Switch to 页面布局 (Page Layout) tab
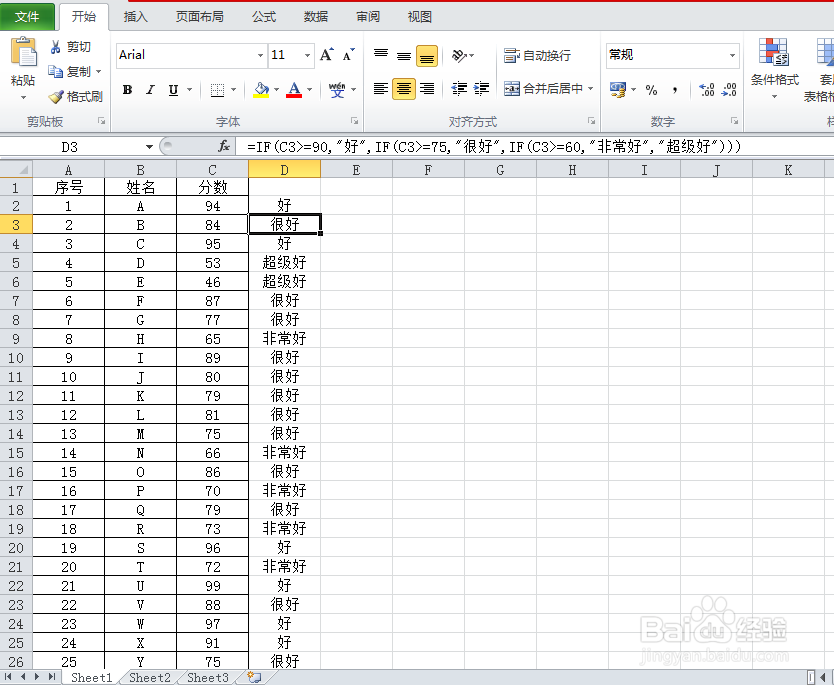834x685 pixels. (x=200, y=17)
